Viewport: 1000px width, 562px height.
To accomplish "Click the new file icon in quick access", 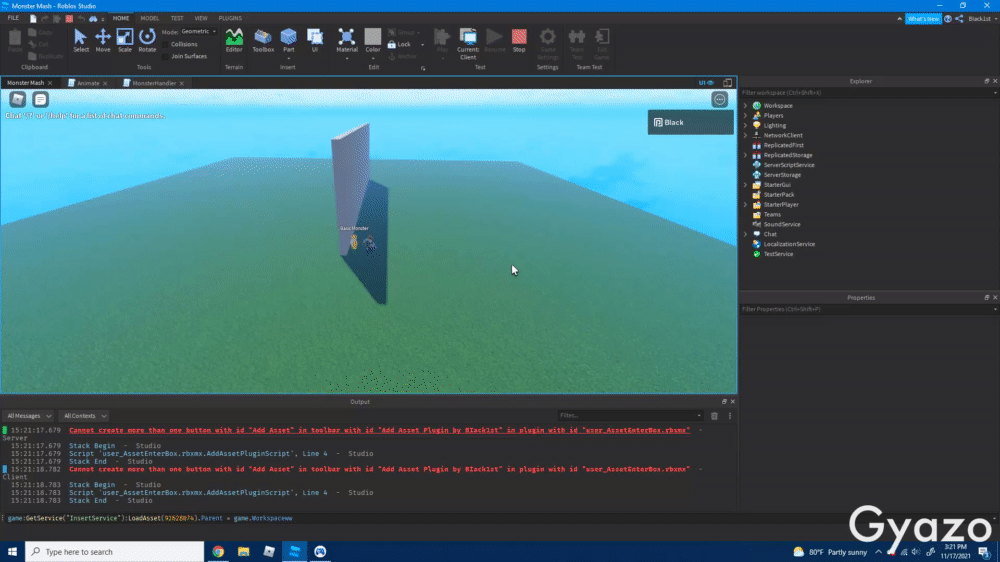I will pos(33,18).
